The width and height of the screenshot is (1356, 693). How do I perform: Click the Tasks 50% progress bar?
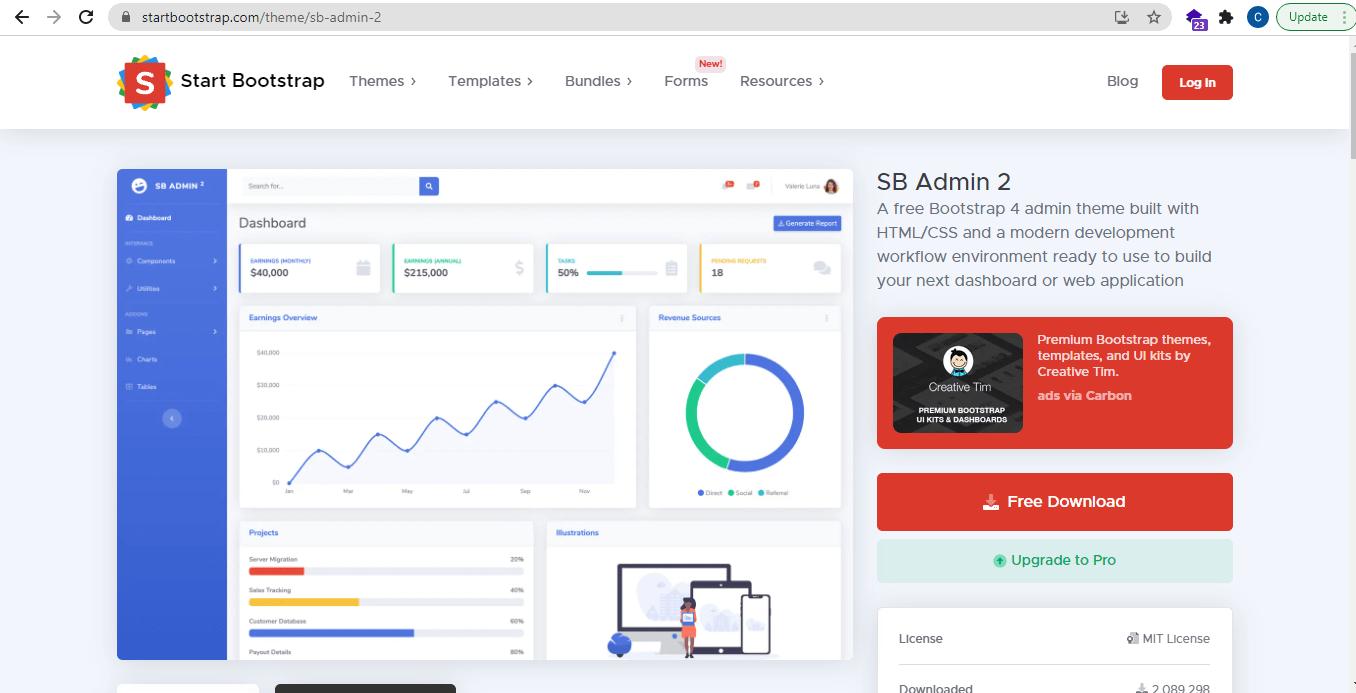coord(622,273)
